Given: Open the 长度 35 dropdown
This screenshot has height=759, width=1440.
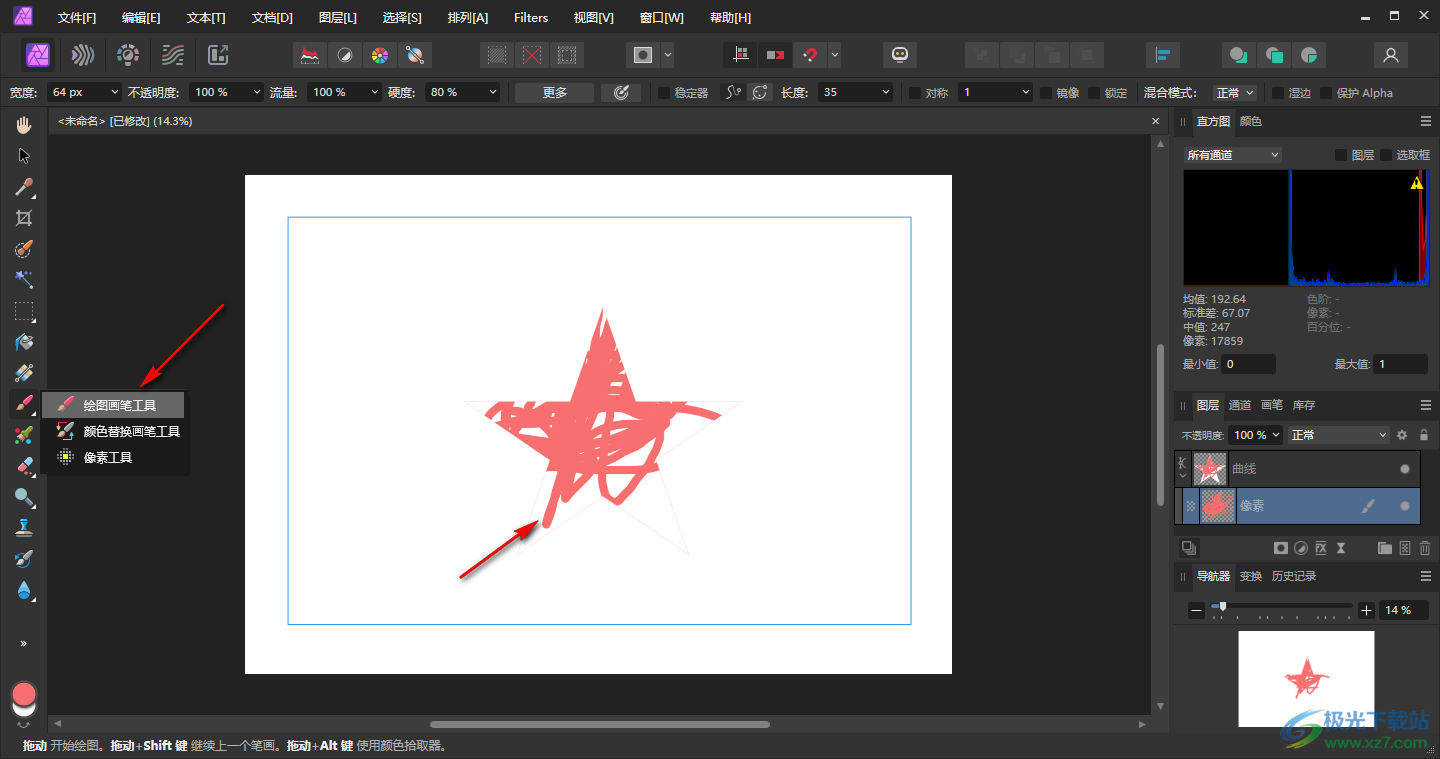Looking at the screenshot, I should [x=855, y=92].
